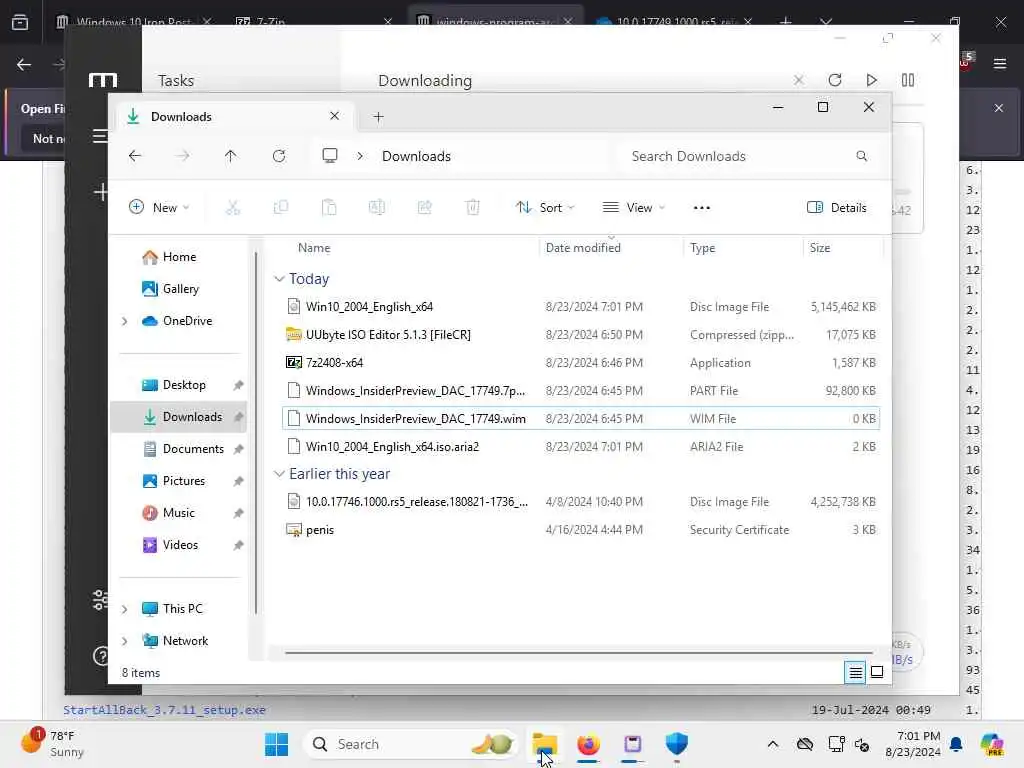Open the Sort dropdown
The height and width of the screenshot is (768, 1024).
[x=545, y=208]
